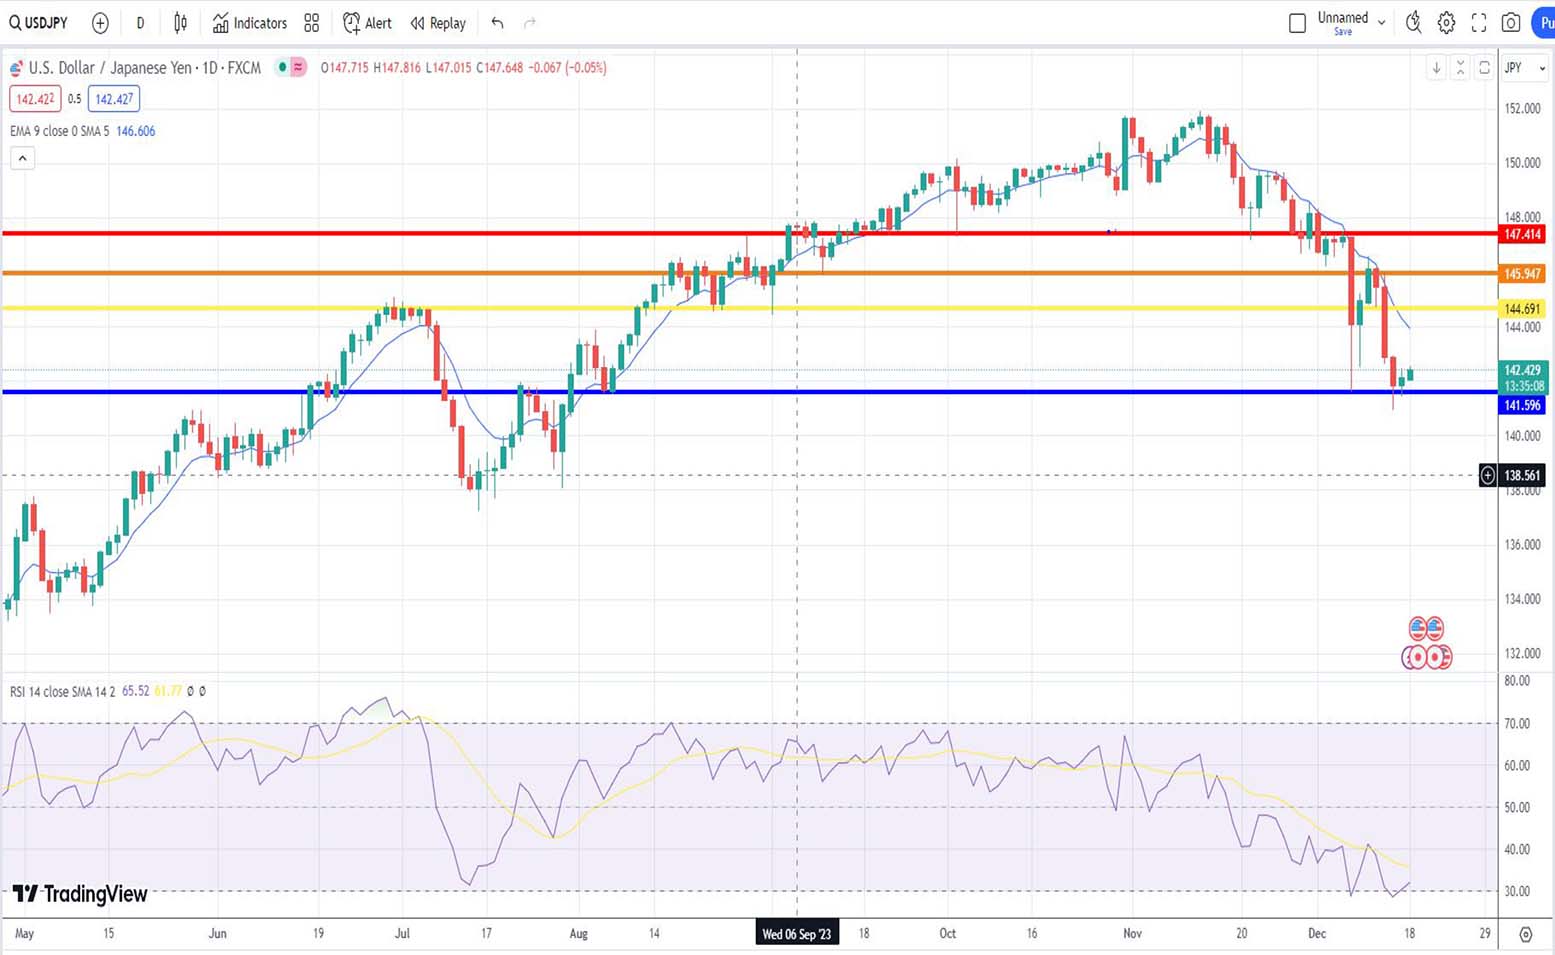The width and height of the screenshot is (1555, 955).
Task: Start bar Replay mode
Action: [x=438, y=23]
